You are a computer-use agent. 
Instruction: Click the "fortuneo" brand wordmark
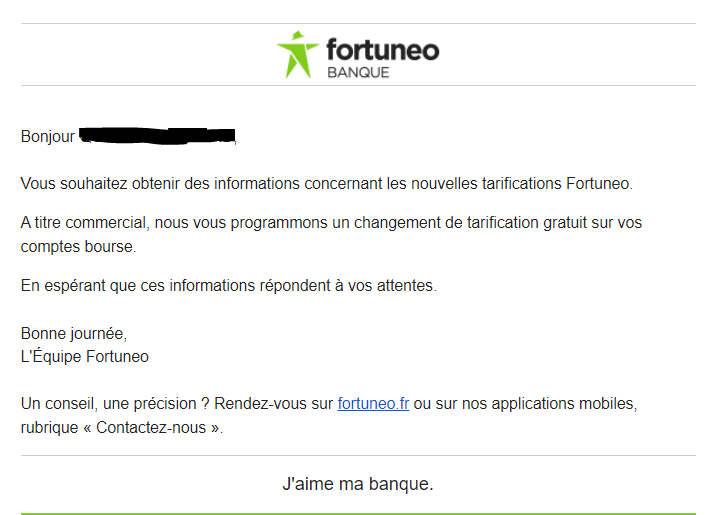(383, 50)
